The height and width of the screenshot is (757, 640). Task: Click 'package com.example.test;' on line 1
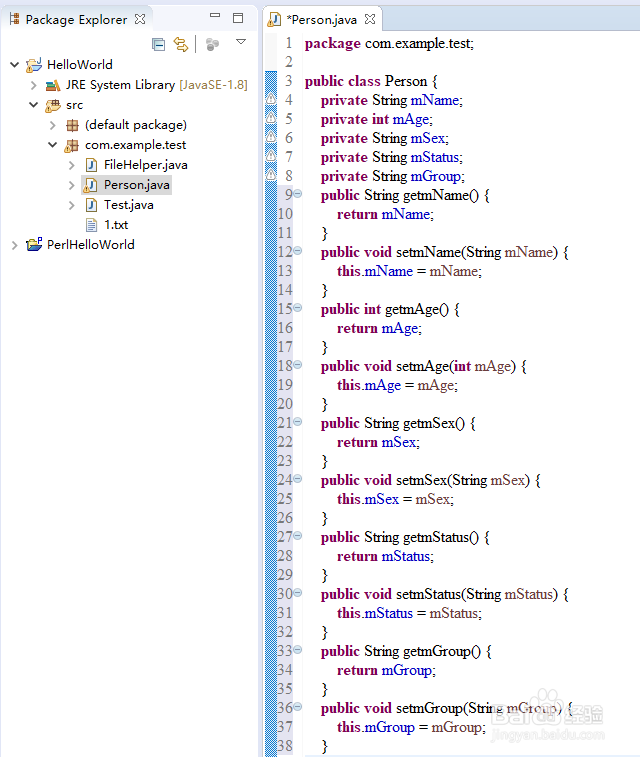(389, 43)
